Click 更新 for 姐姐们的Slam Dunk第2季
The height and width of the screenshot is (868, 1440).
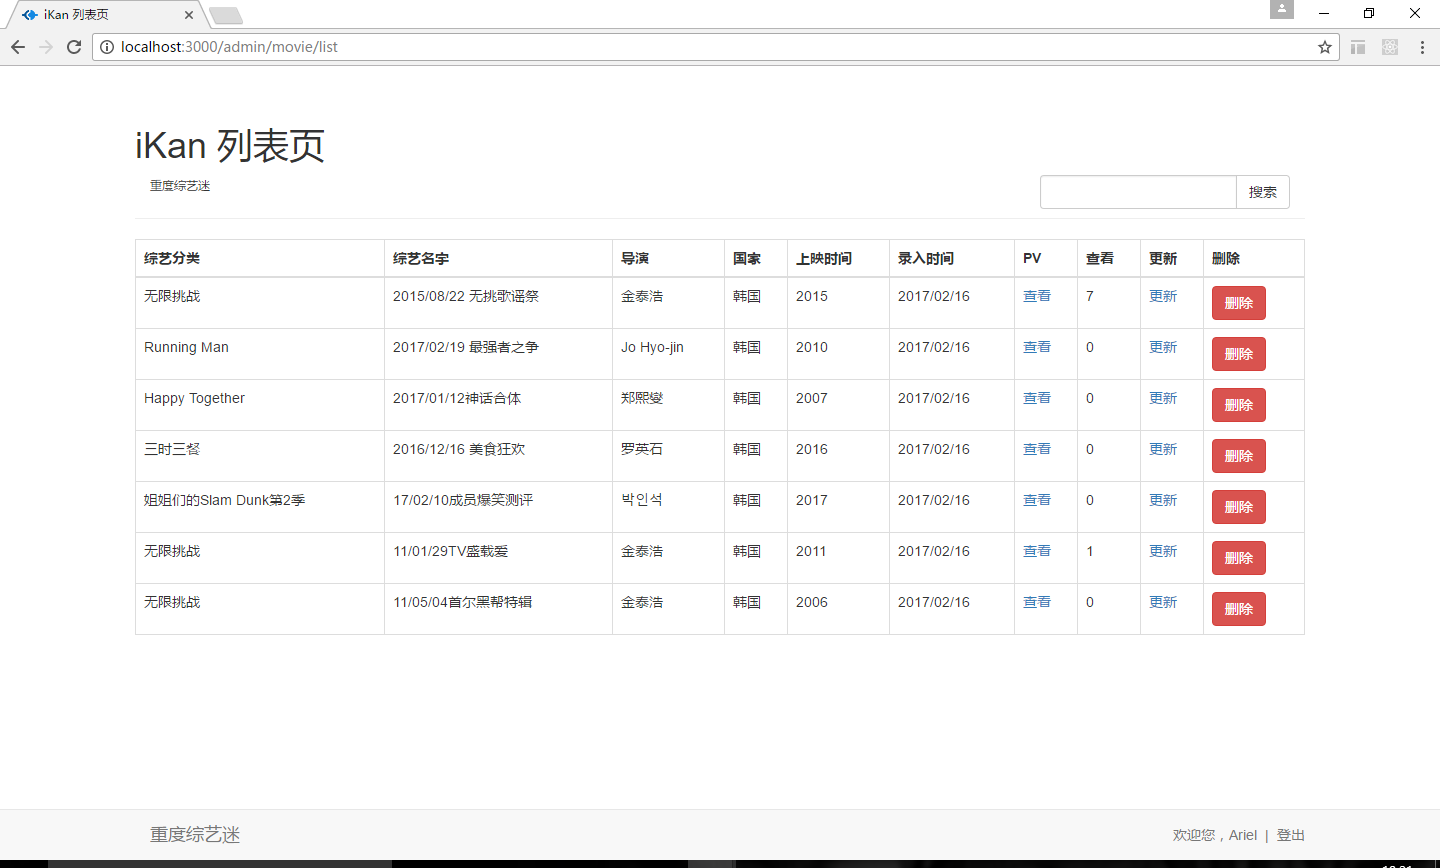point(1163,500)
